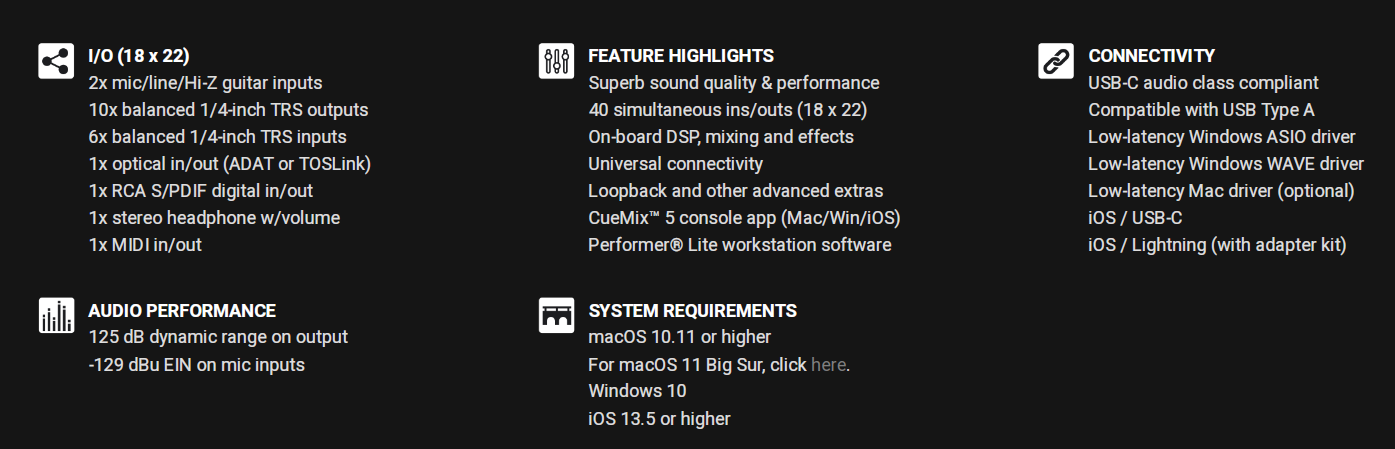
Task: Click the 'iOS 13.5 or higher' line
Action: point(659,419)
